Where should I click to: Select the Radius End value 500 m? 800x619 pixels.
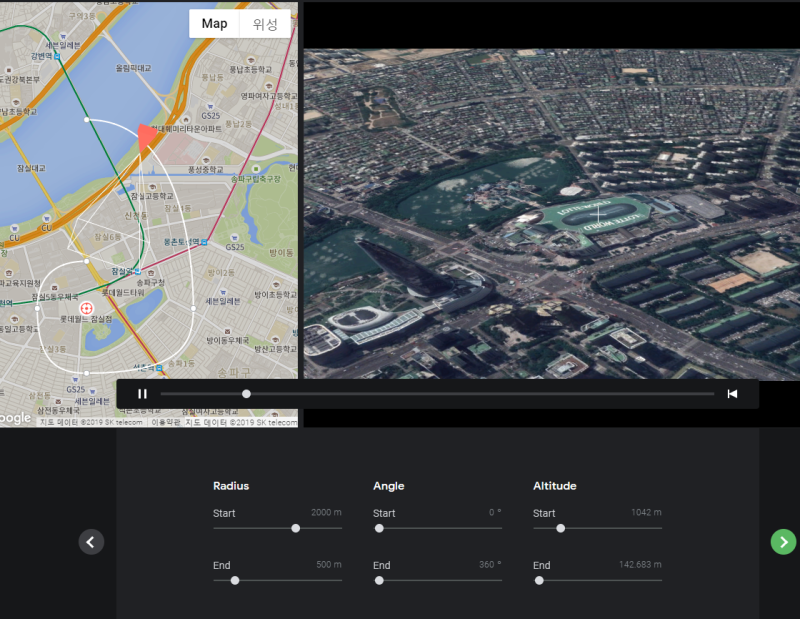329,564
